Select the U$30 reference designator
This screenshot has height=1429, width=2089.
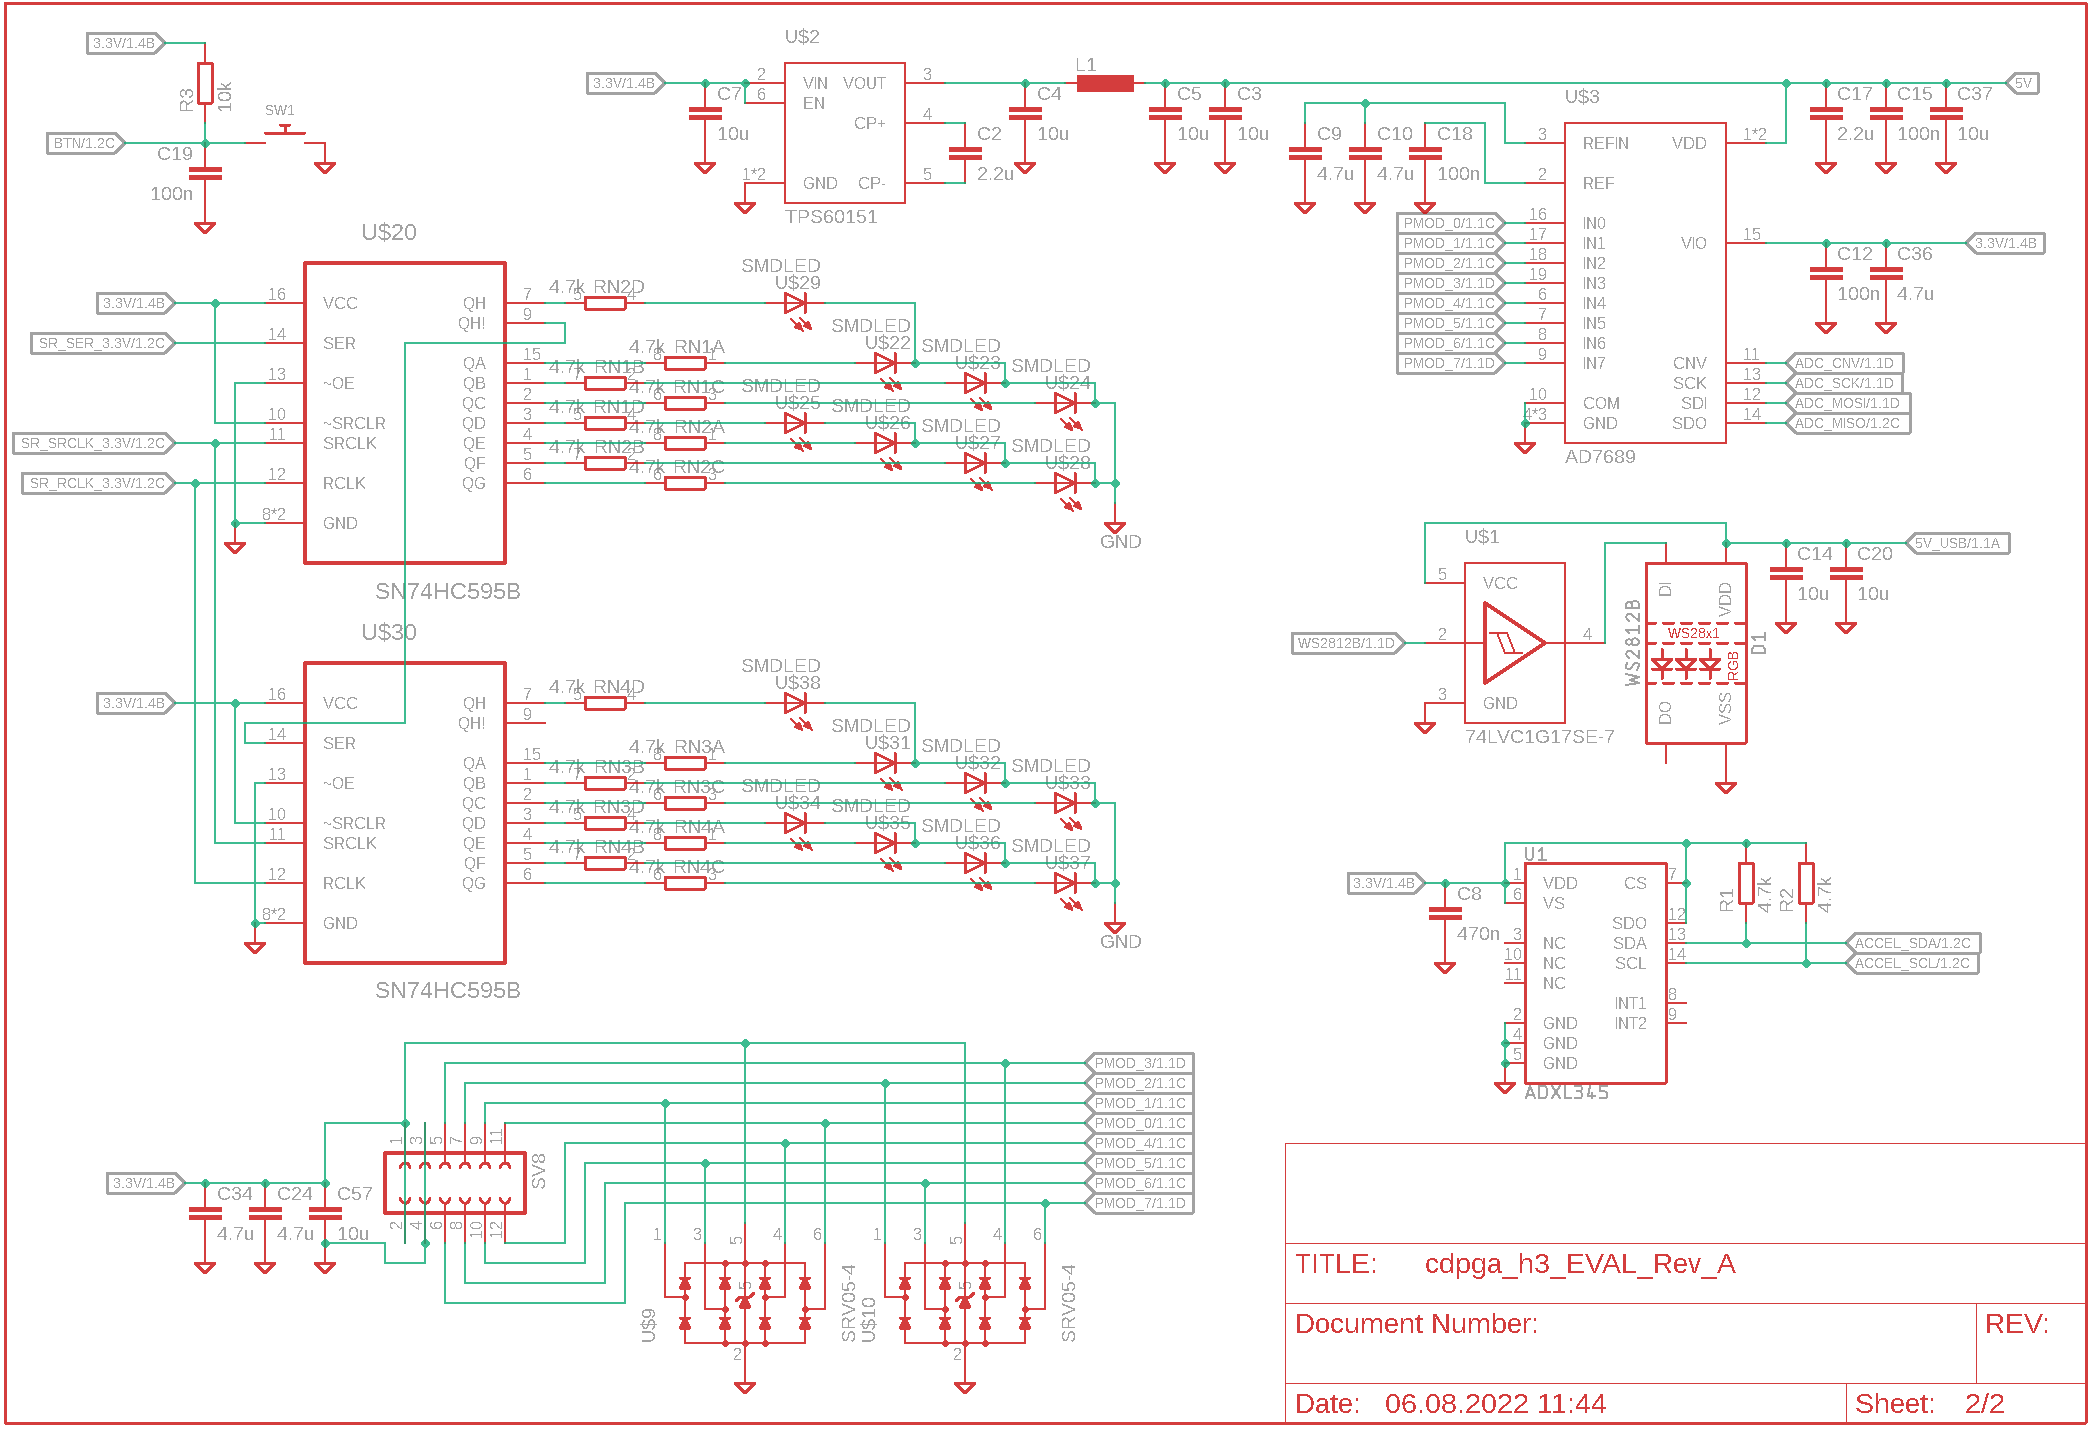tap(389, 632)
